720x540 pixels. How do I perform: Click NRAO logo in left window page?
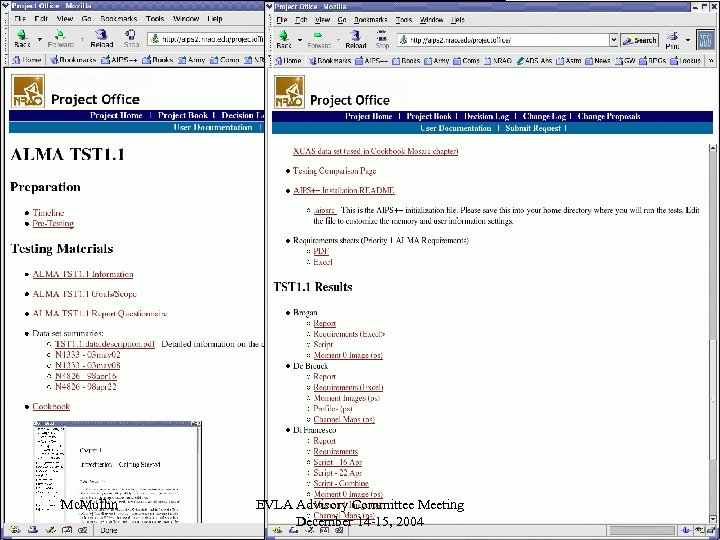[x=28, y=91]
